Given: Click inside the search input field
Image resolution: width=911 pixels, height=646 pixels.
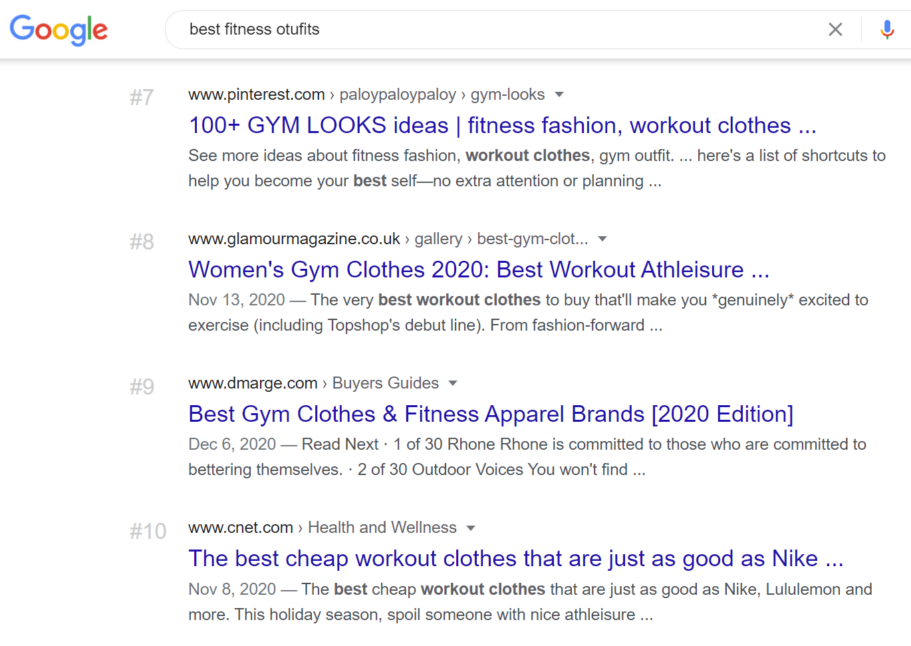Looking at the screenshot, I should [450, 29].
